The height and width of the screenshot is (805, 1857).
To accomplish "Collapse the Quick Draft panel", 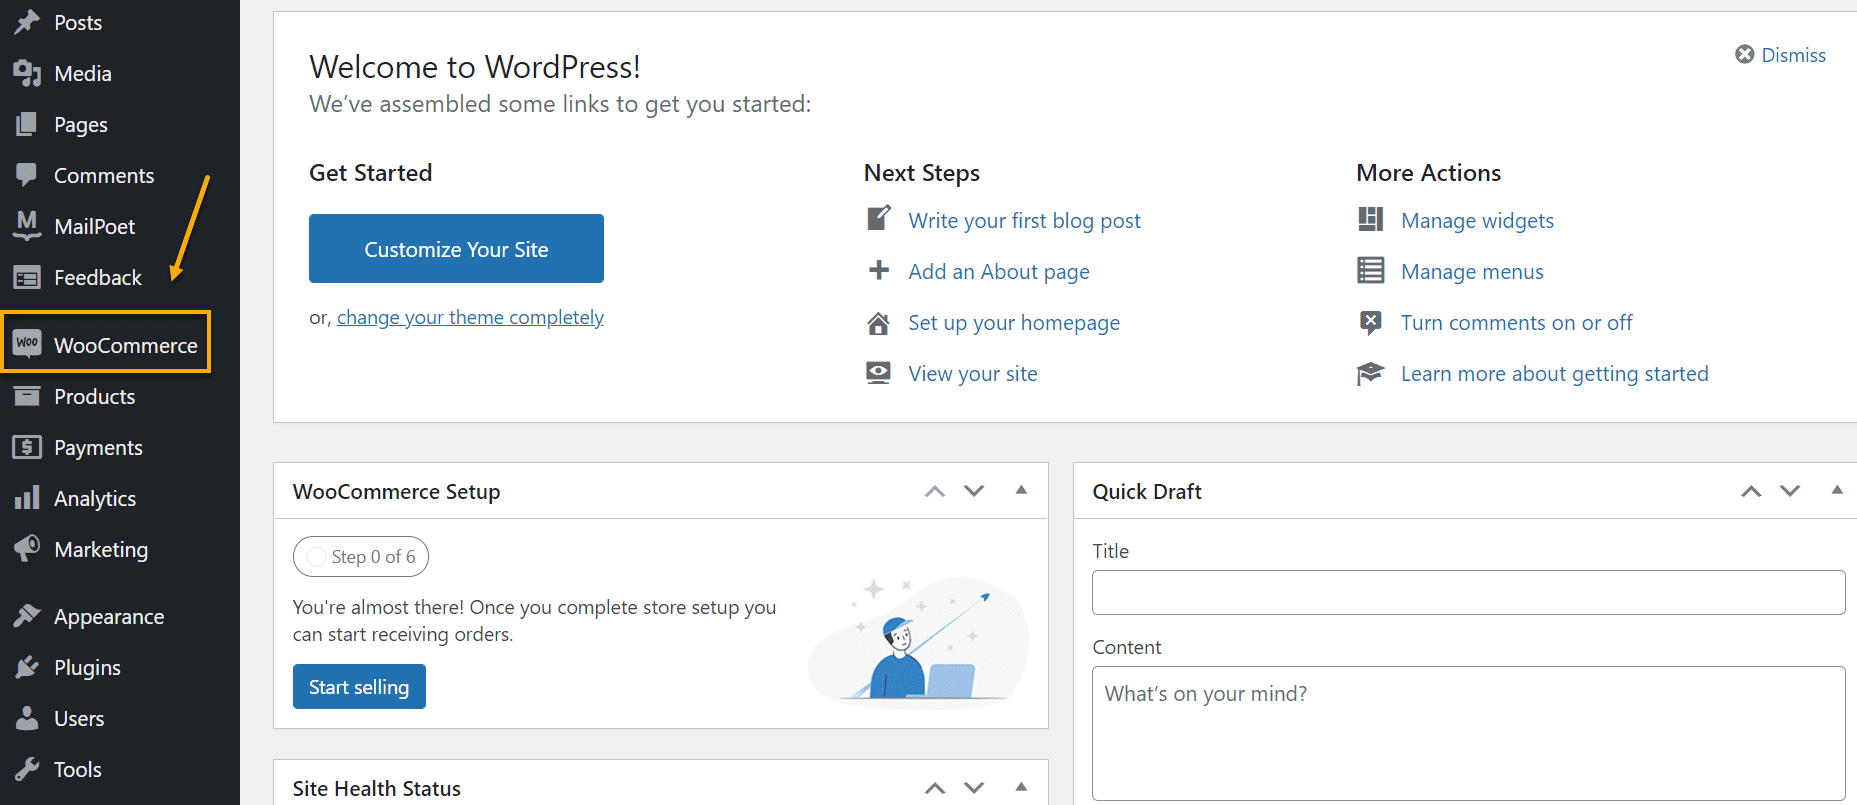I will 1837,490.
